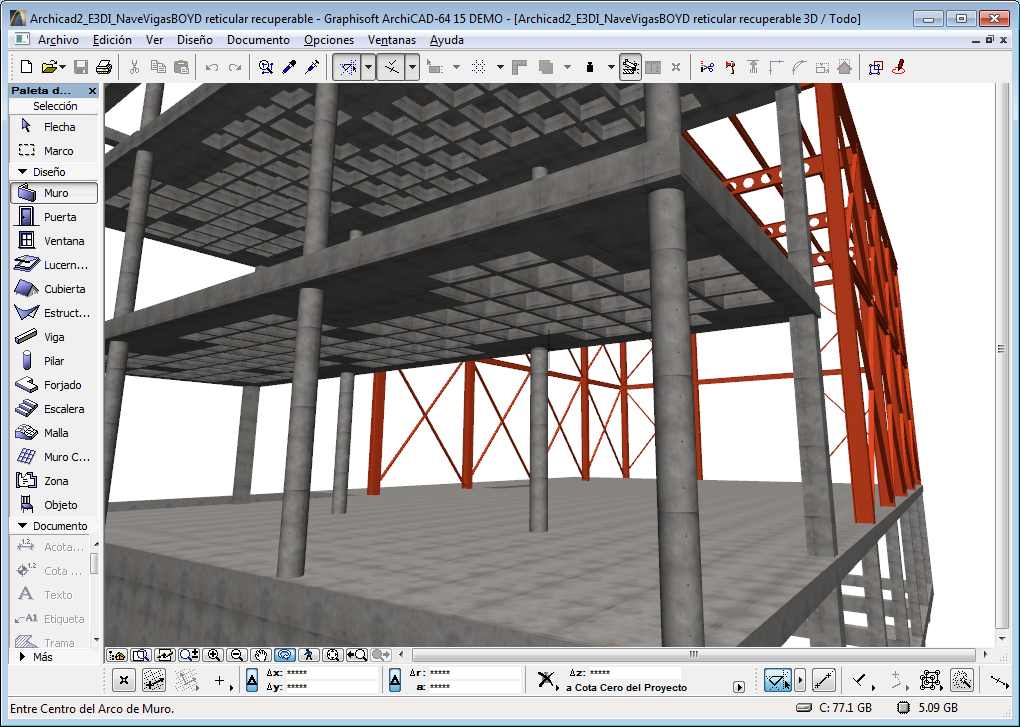This screenshot has height=727, width=1020.
Task: Activate the Find and Select magnifier icon
Action: pyautogui.click(x=265, y=67)
